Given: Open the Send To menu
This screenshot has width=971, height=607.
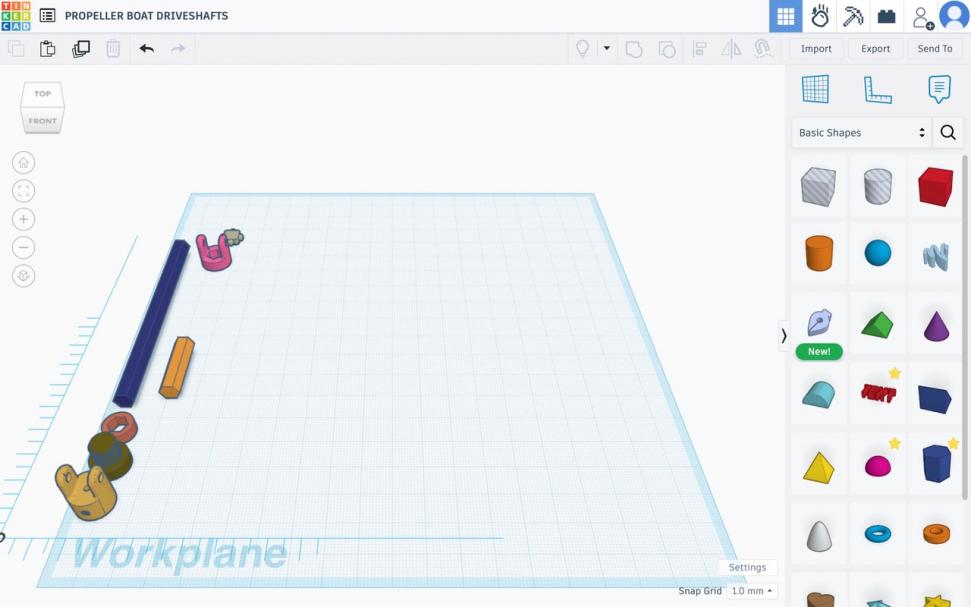Looking at the screenshot, I should pyautogui.click(x=935, y=48).
